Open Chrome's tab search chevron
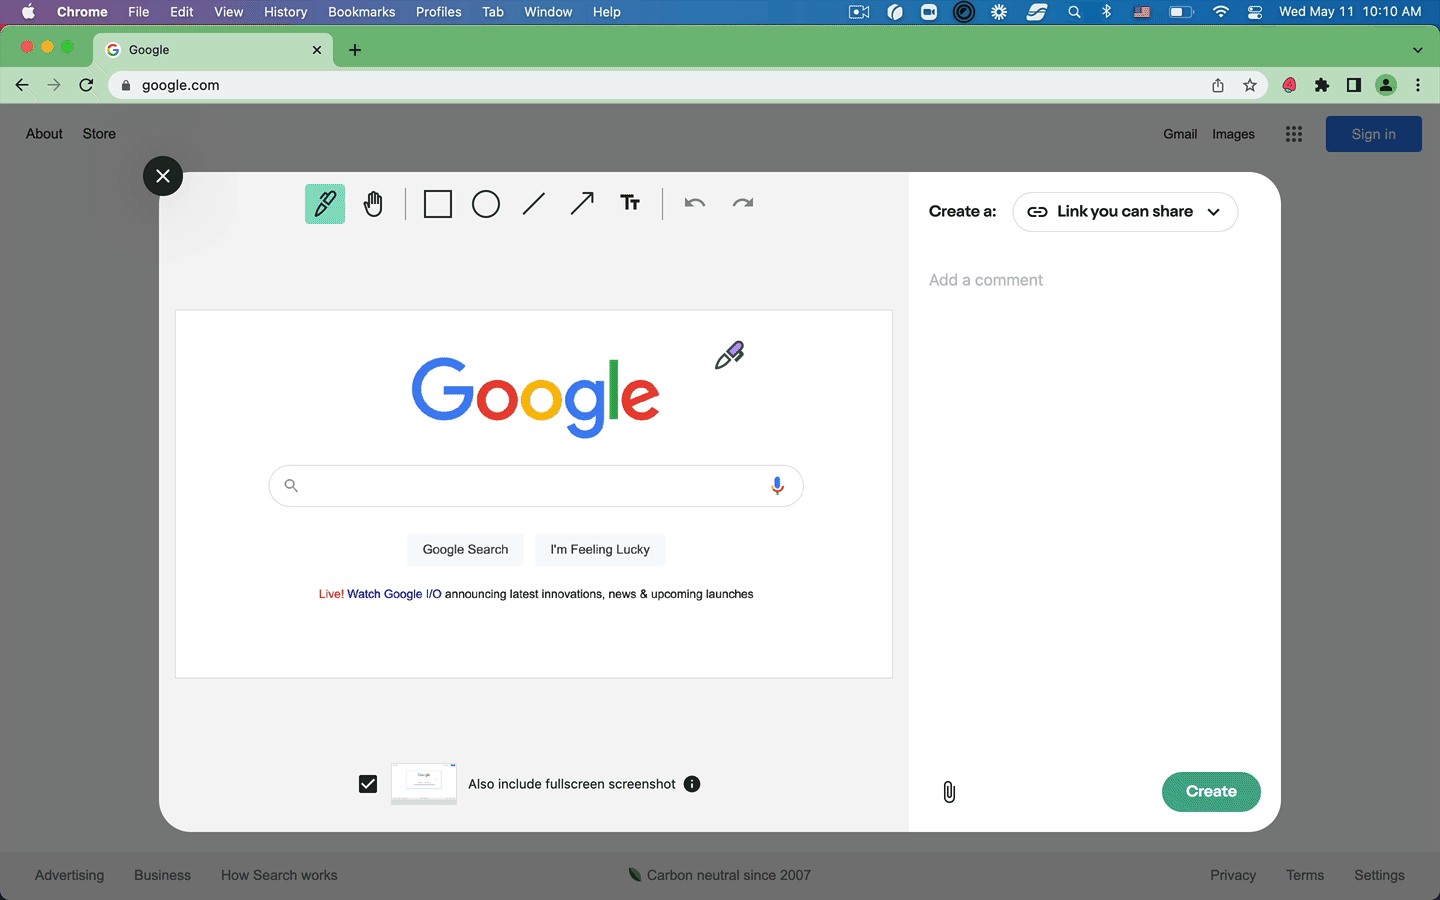This screenshot has height=900, width=1440. point(1417,49)
